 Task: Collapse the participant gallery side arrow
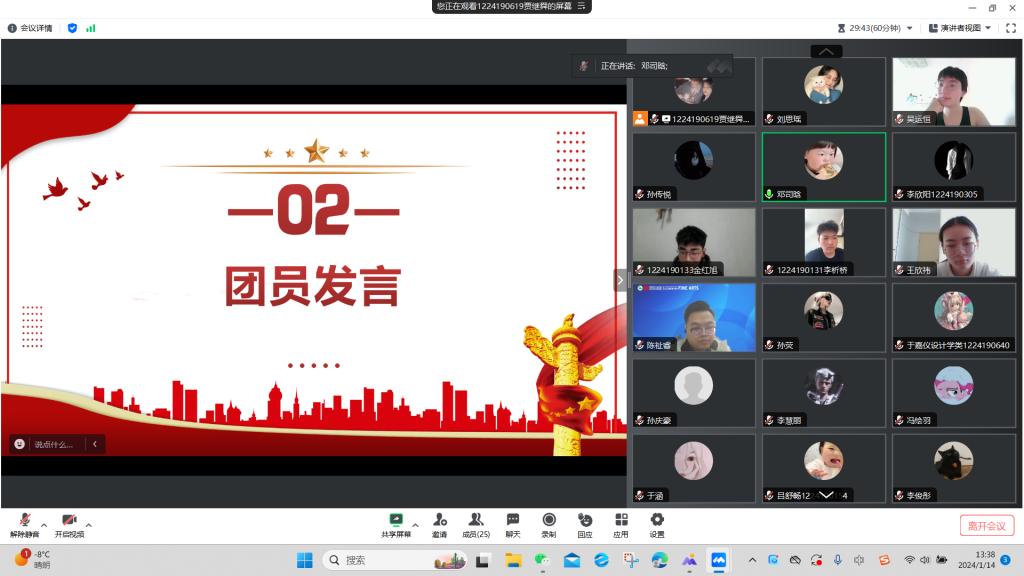point(620,280)
